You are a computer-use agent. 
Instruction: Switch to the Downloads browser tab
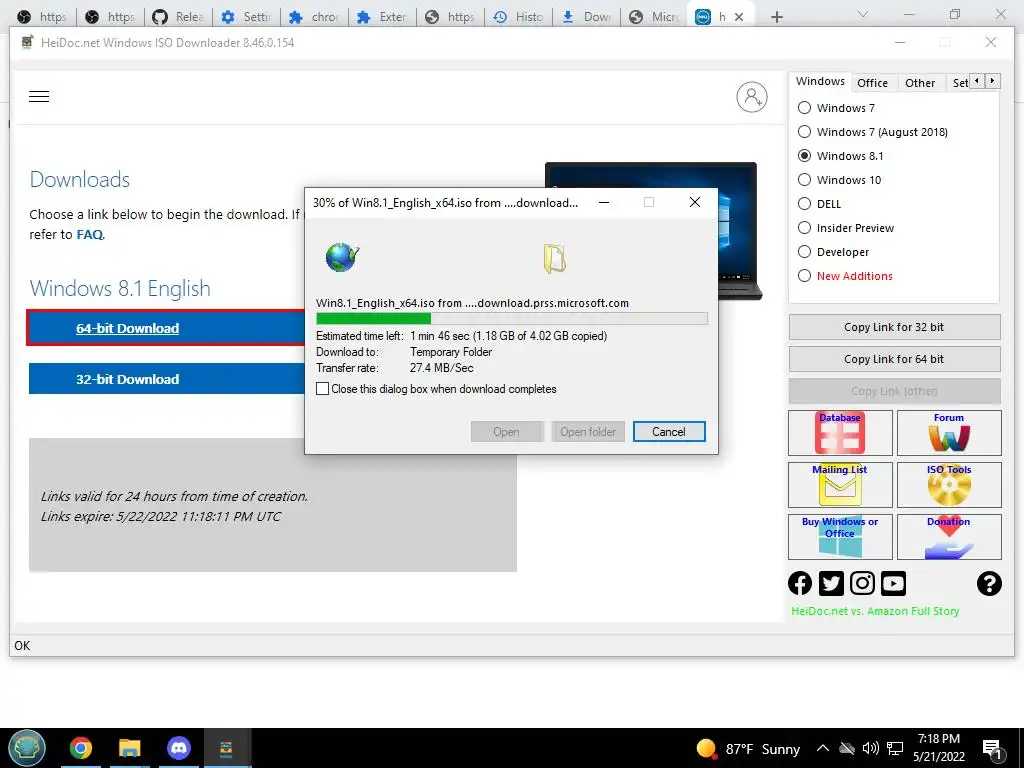click(586, 17)
